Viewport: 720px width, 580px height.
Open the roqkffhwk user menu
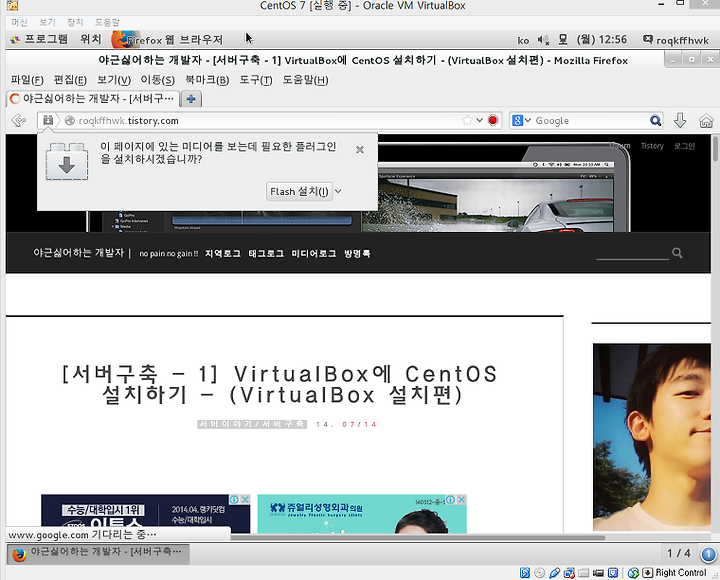coord(676,40)
